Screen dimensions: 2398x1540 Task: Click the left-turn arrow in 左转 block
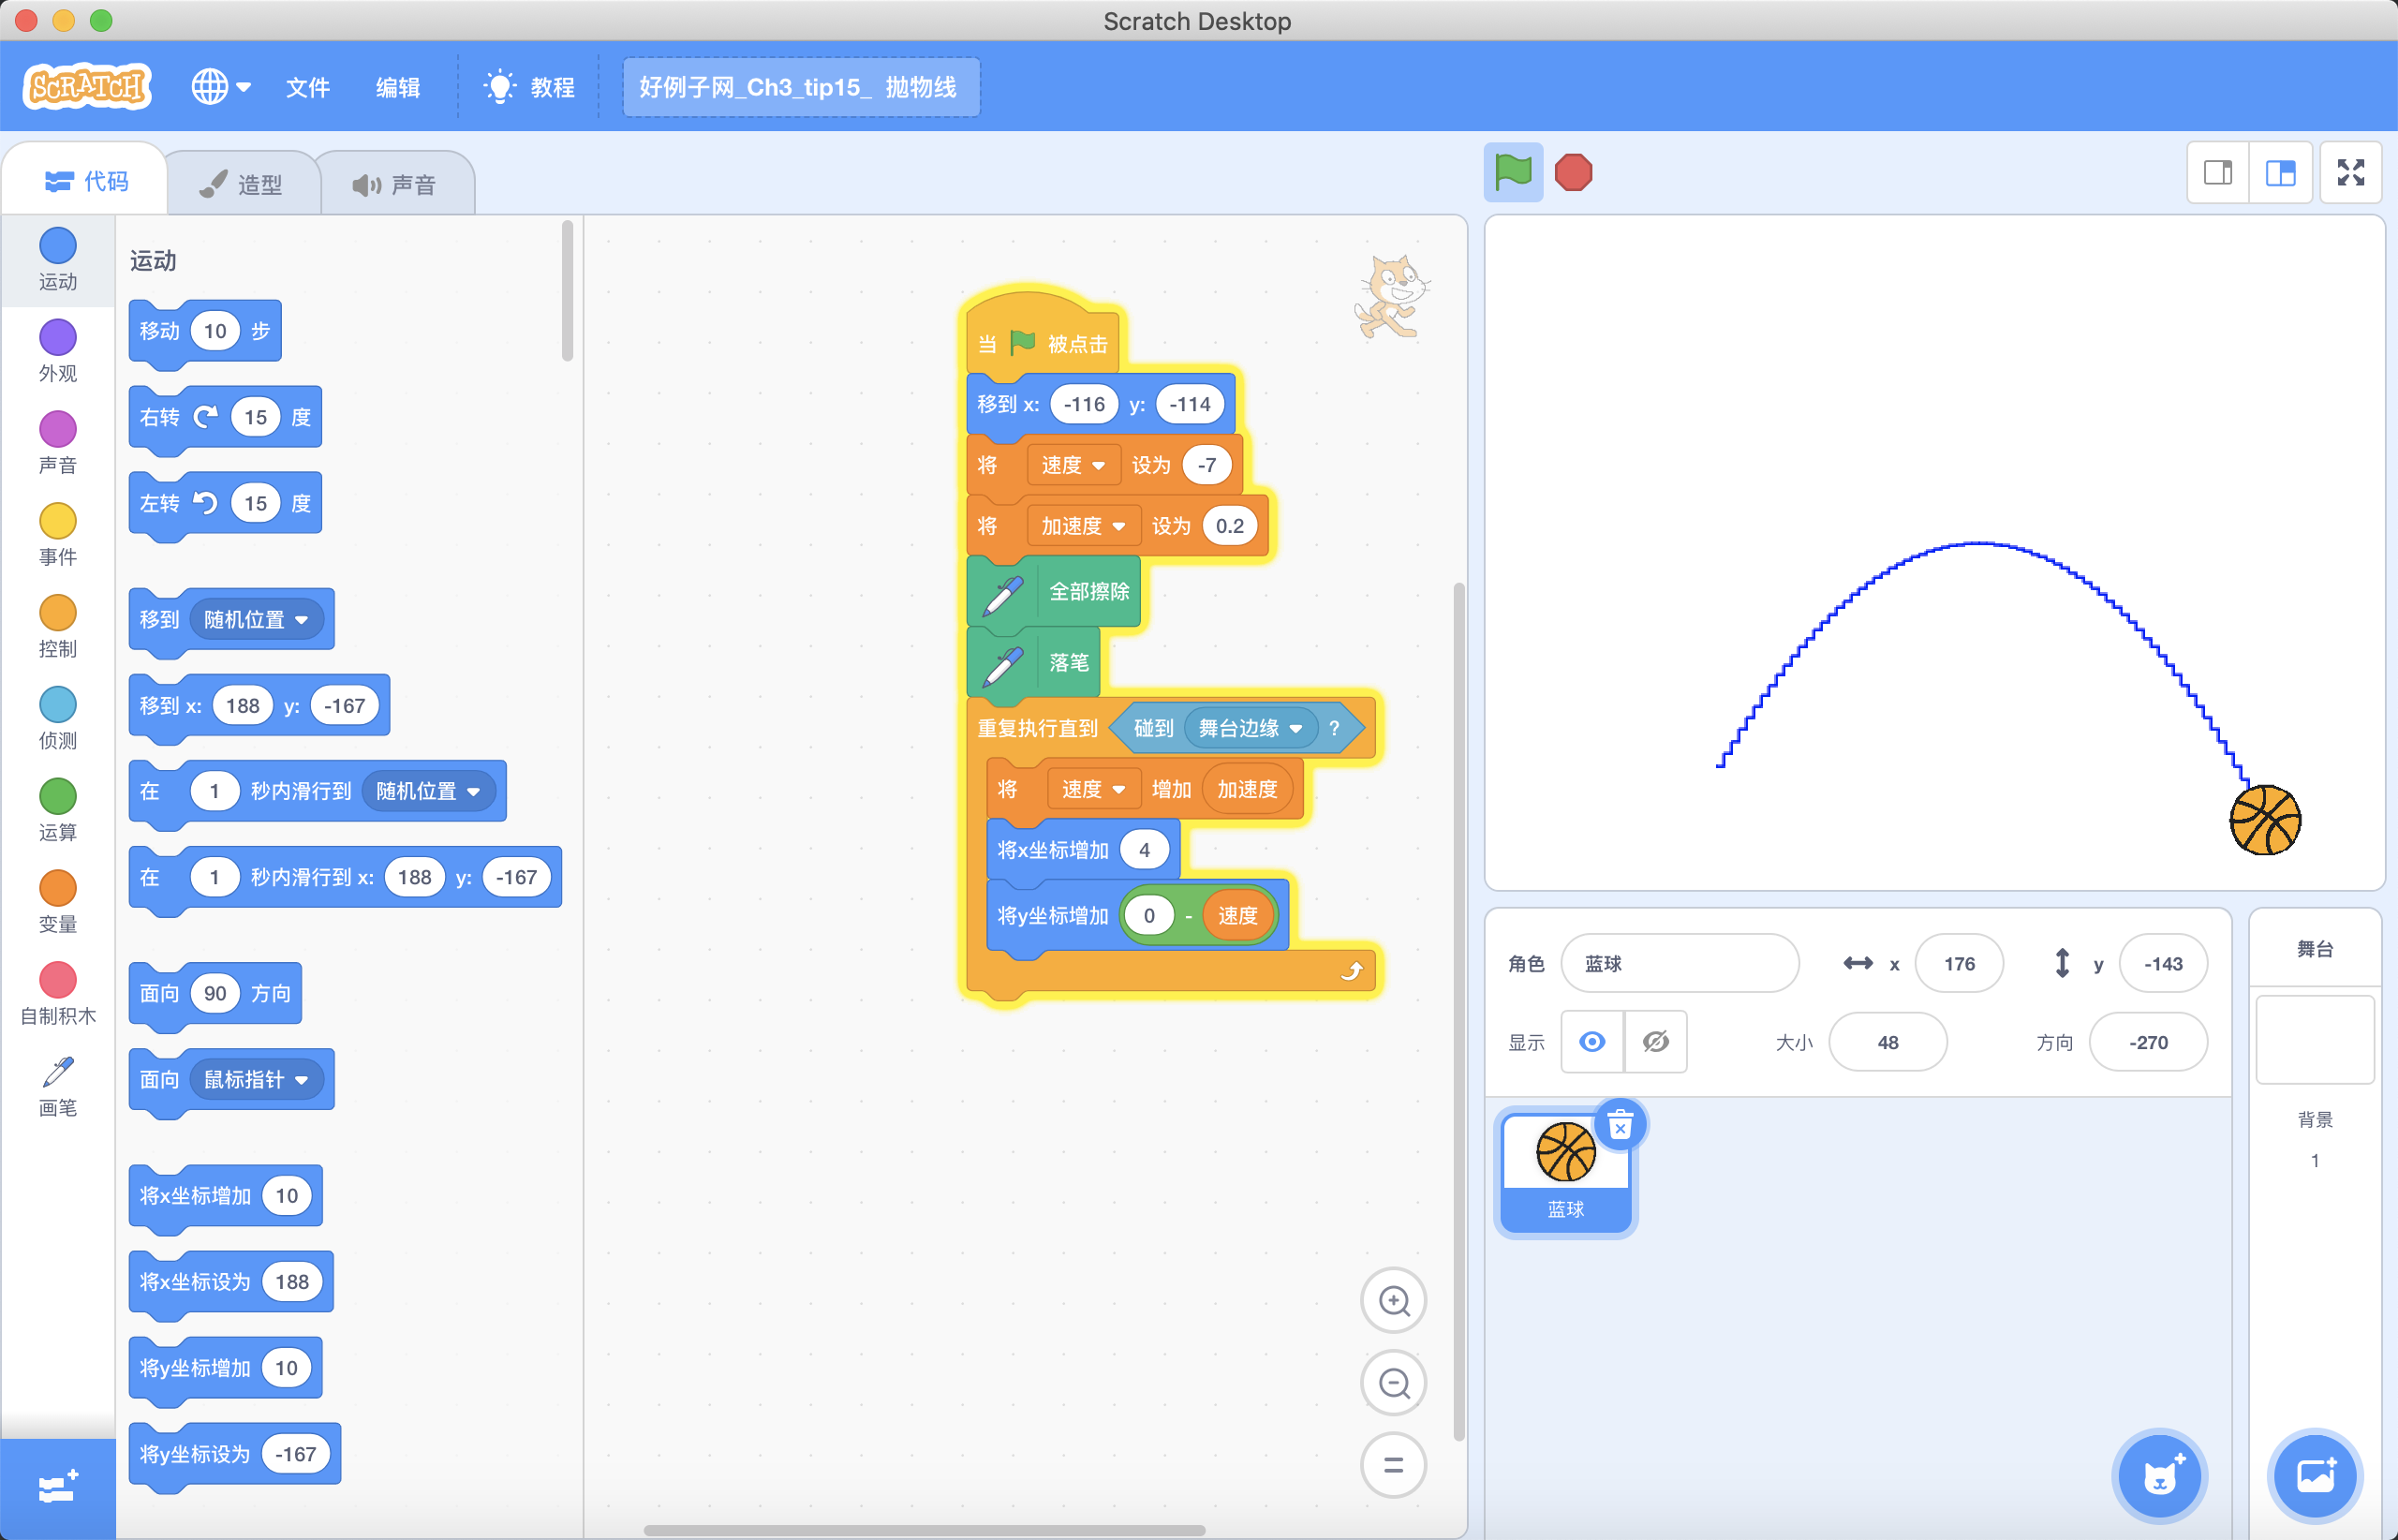tap(206, 503)
